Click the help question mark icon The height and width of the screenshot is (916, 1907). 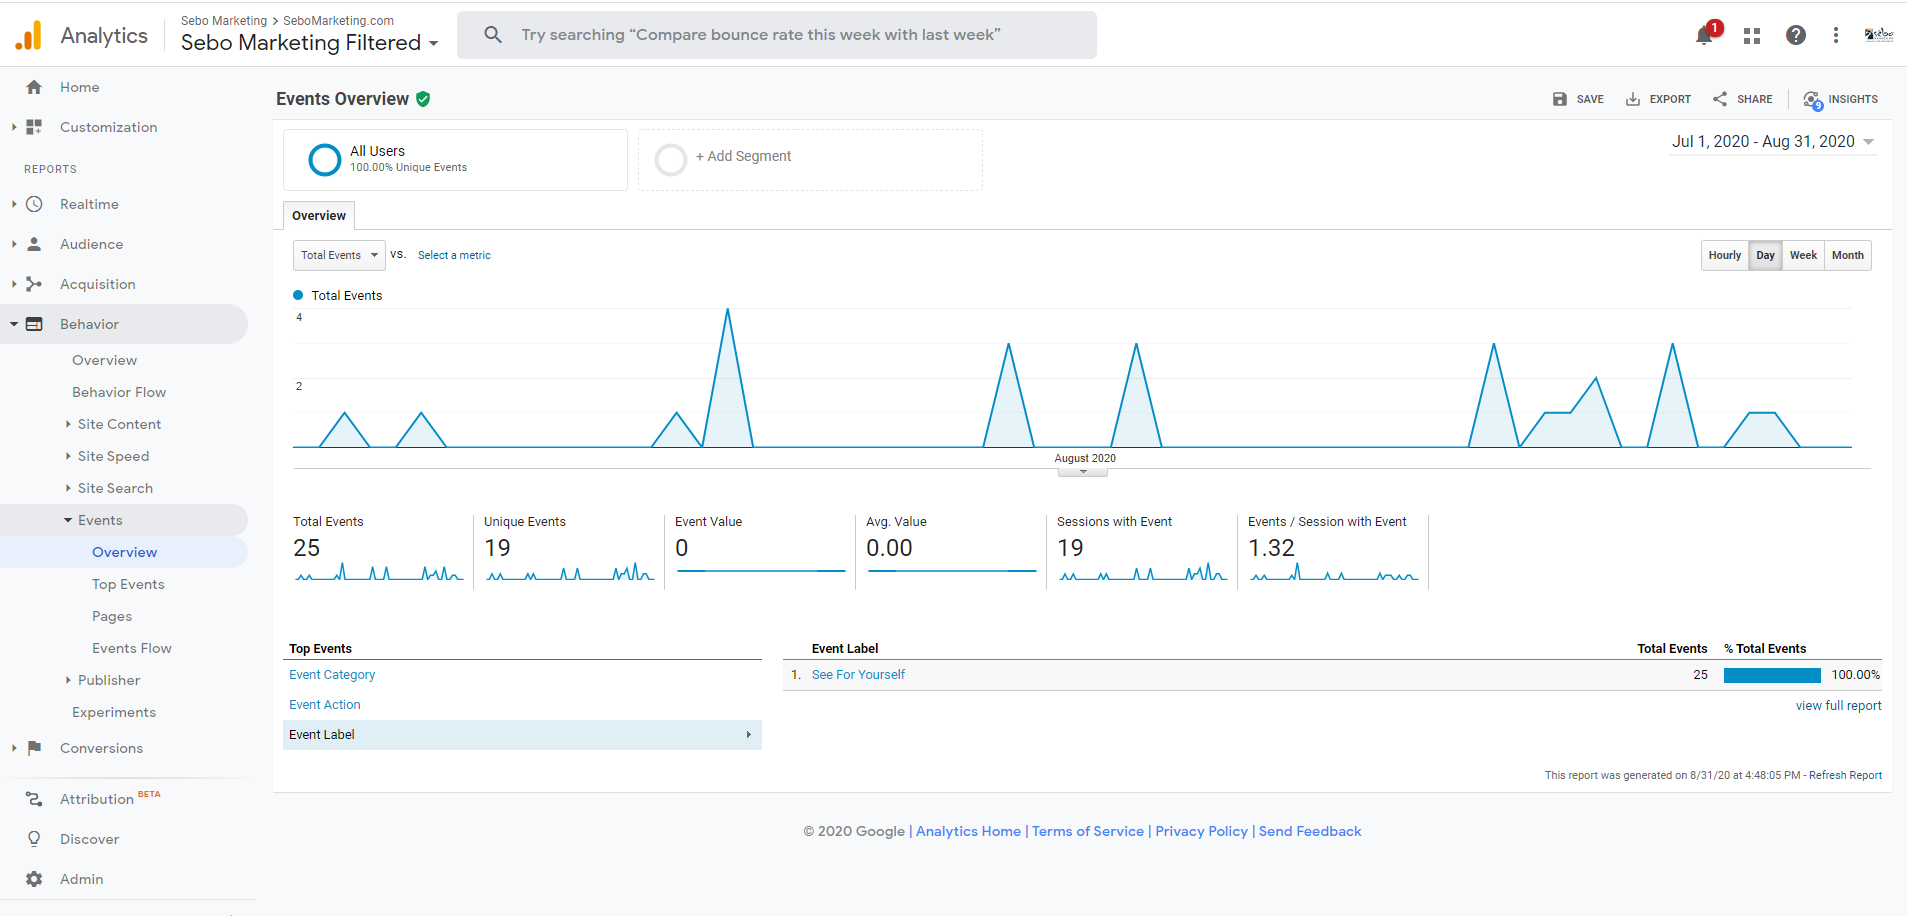1795,36
